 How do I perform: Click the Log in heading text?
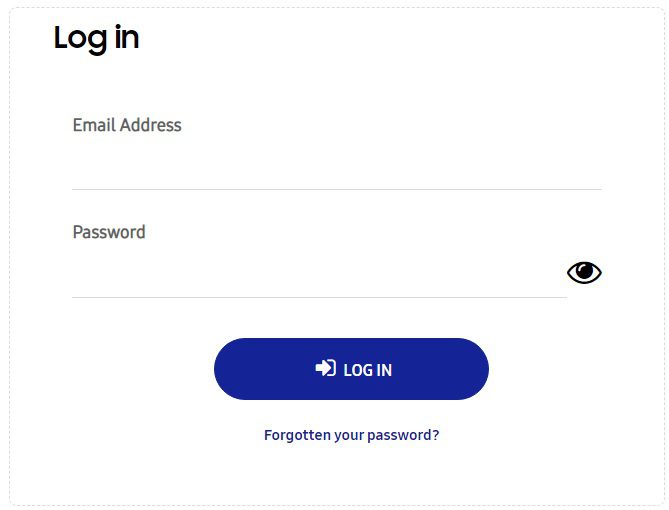point(96,38)
